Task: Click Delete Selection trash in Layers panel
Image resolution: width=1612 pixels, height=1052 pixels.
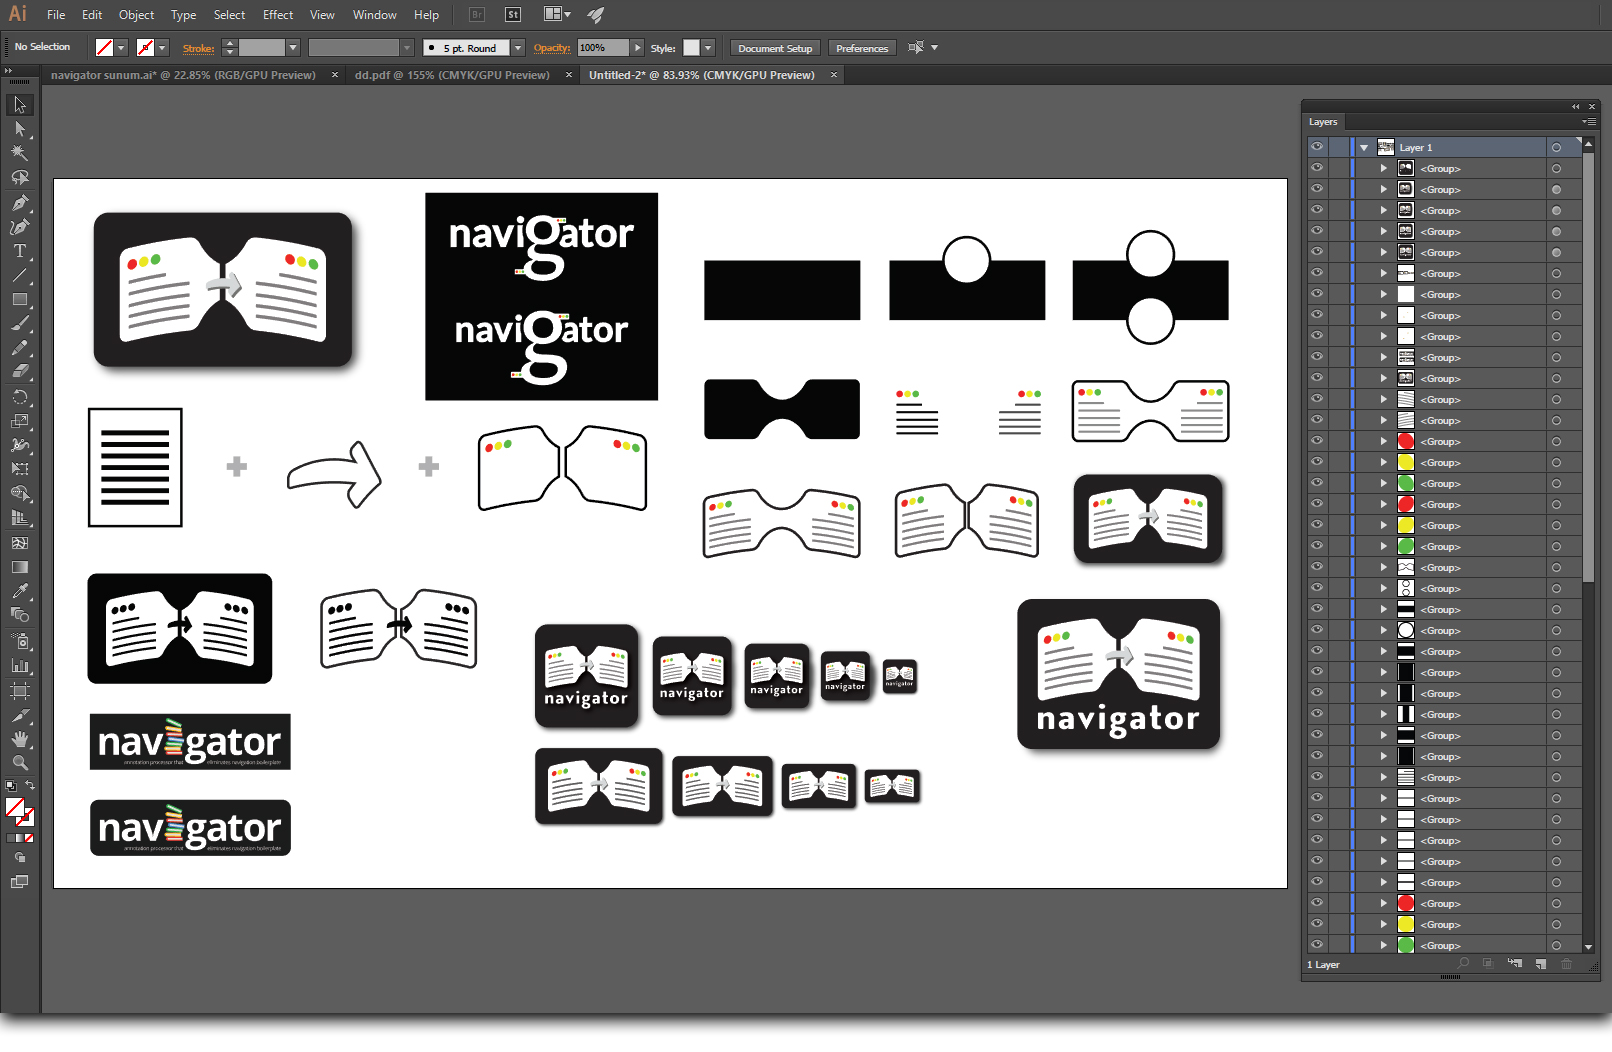Action: (x=1567, y=964)
